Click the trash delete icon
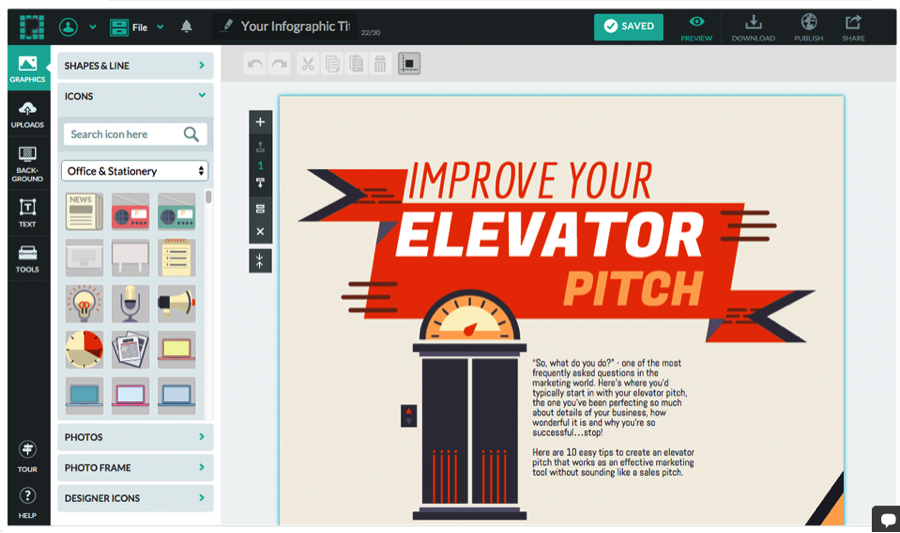Viewport: 900px width, 533px height. (380, 64)
